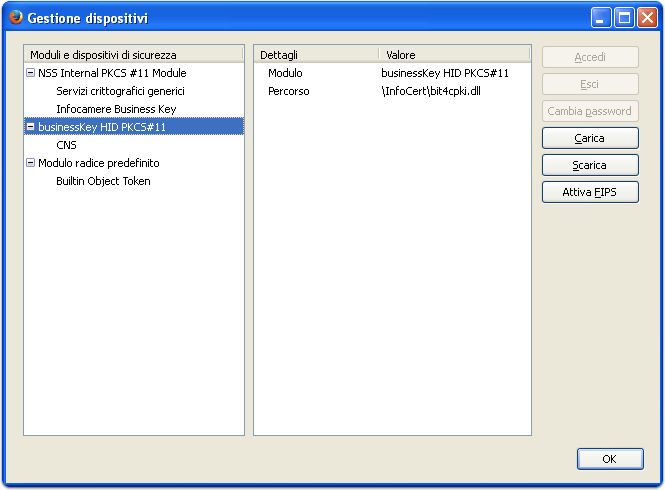
Task: Select Modulo radice predefinito module
Action: click(x=99, y=163)
